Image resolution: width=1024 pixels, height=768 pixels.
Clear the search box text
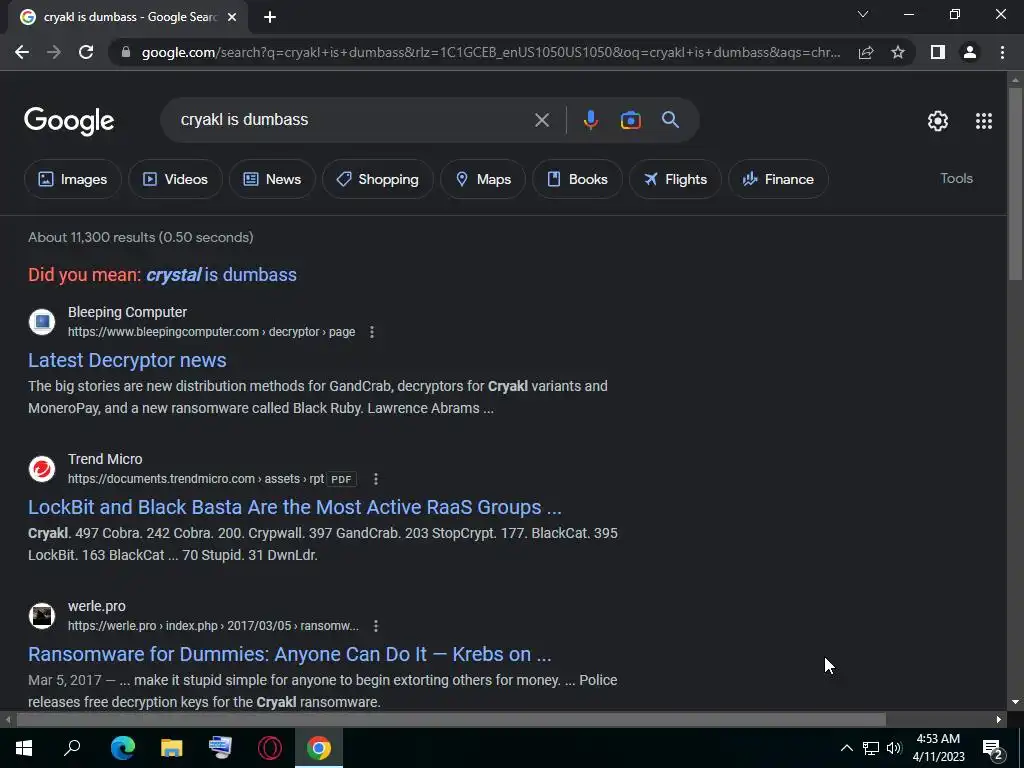click(541, 120)
